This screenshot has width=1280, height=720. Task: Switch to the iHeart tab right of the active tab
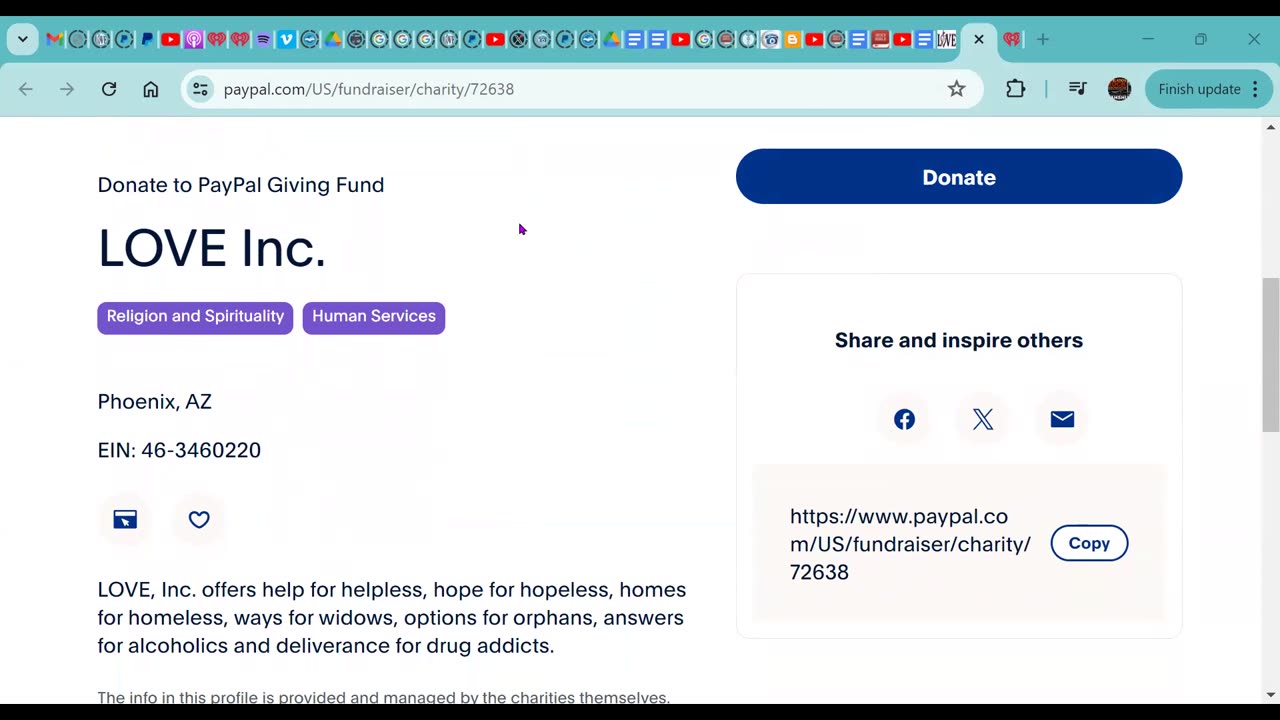click(x=1012, y=40)
